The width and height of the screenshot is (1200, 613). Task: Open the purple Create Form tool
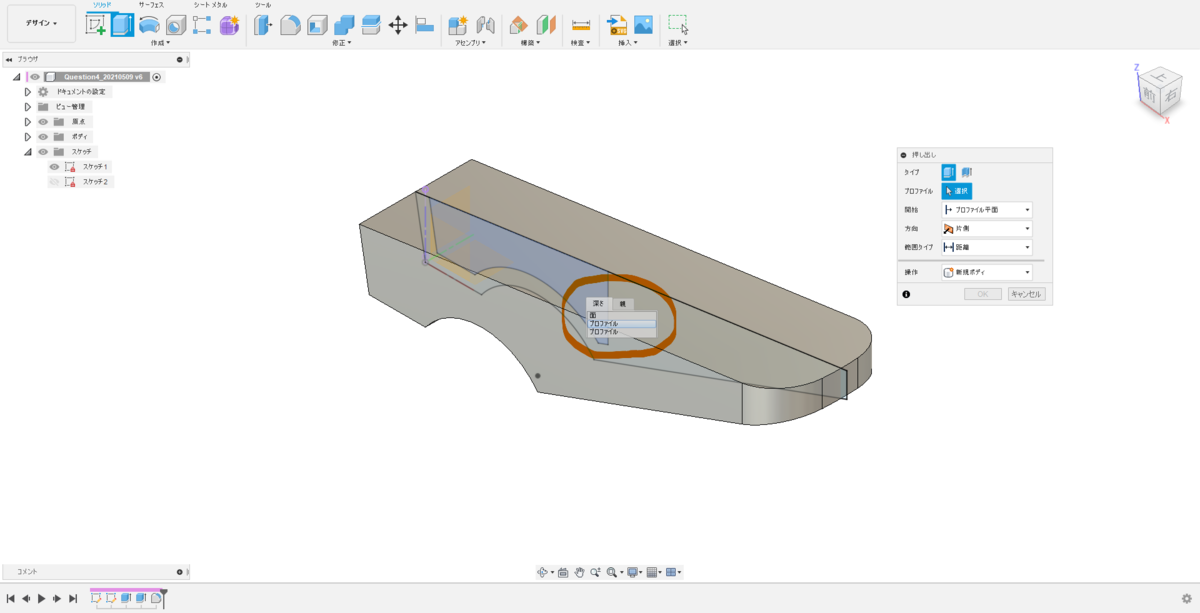[x=229, y=25]
